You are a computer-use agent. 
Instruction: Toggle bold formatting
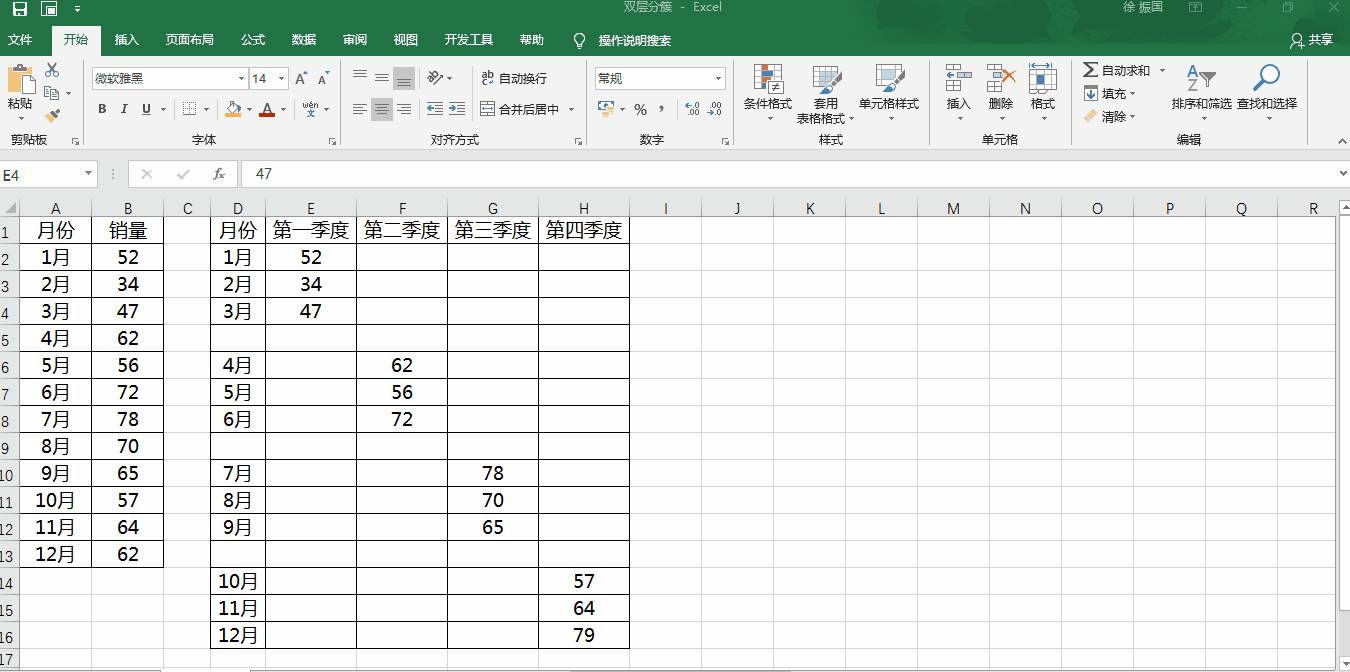click(102, 109)
